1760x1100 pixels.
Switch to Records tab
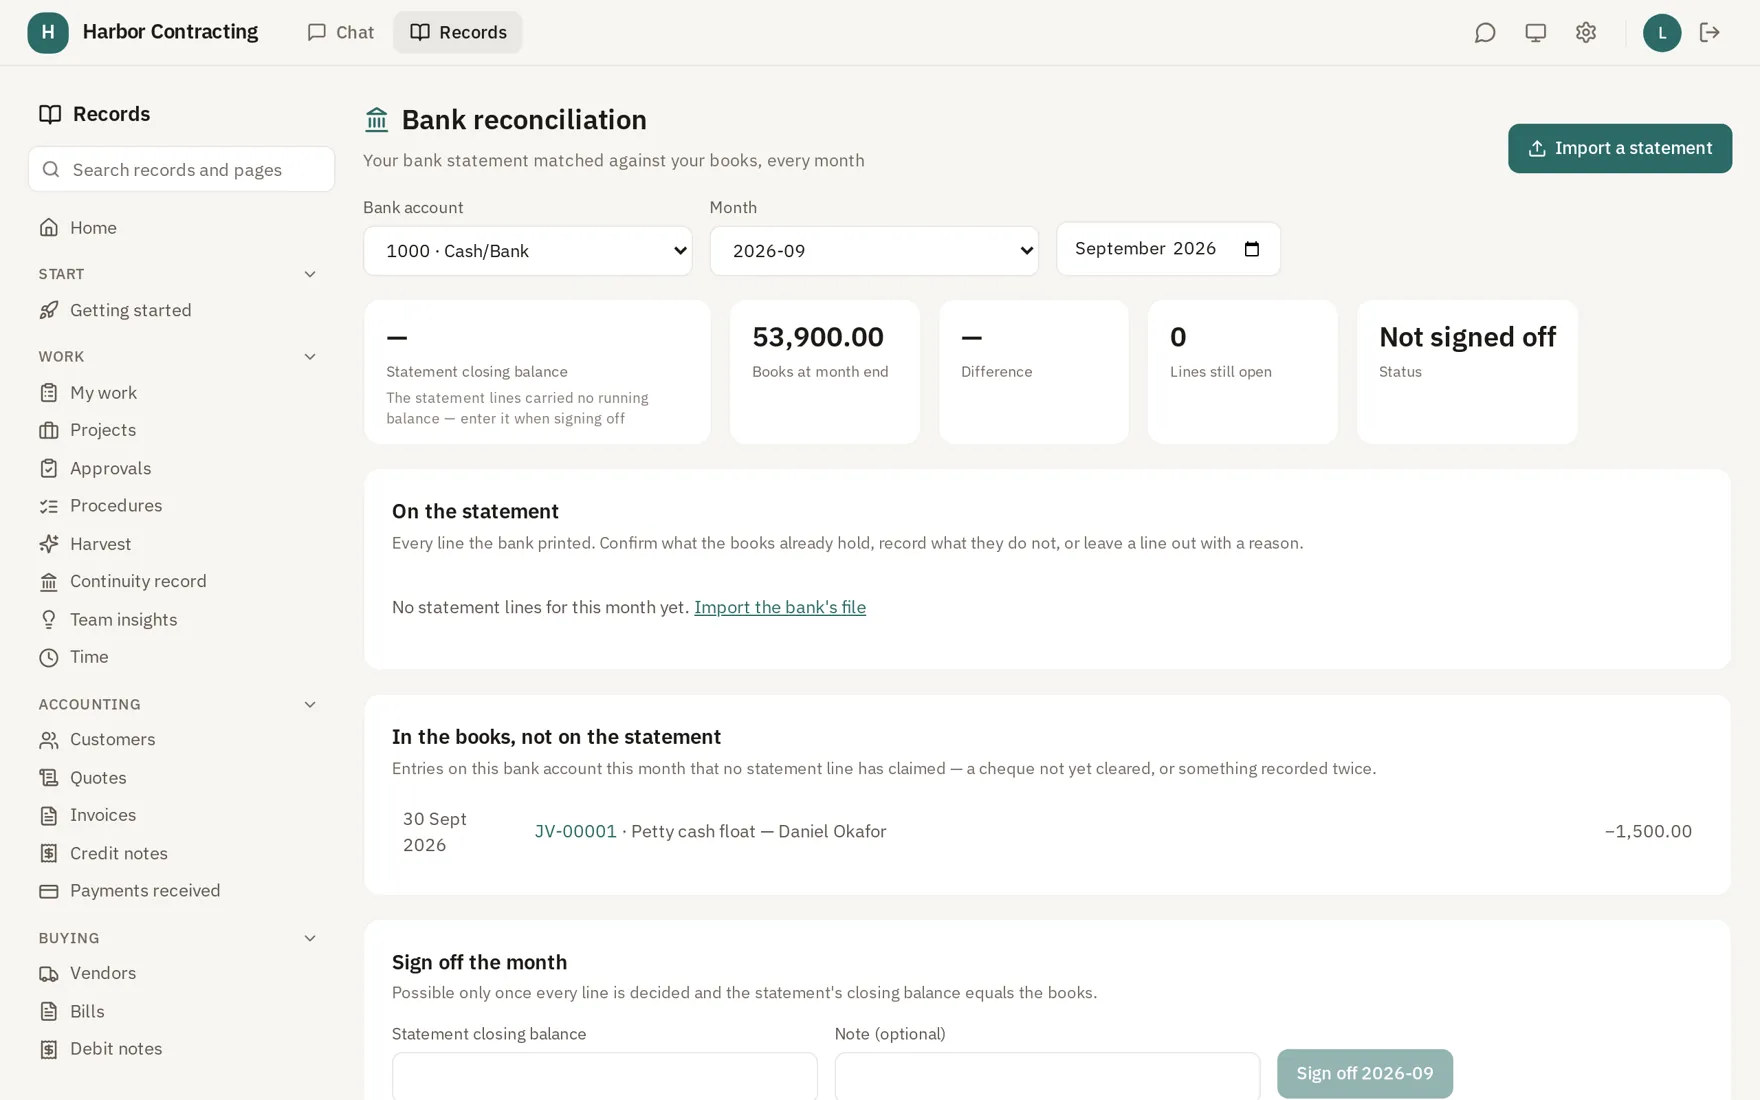[x=458, y=33]
